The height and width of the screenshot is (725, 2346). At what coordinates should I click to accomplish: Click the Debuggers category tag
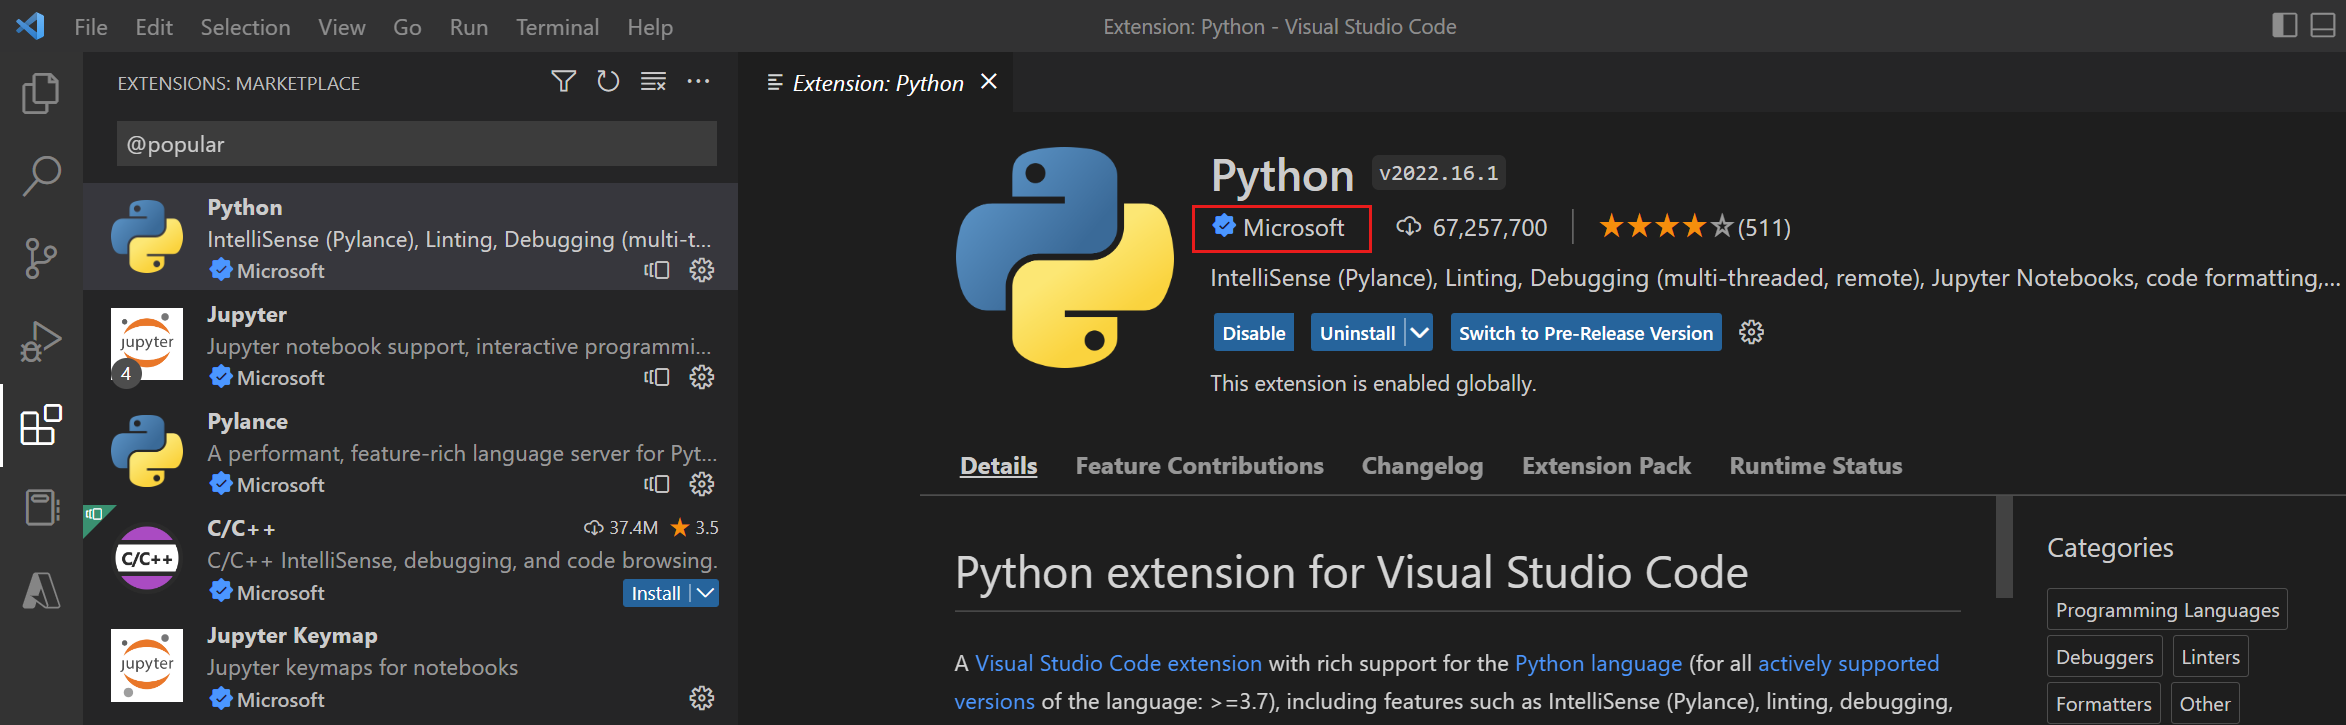pos(2104,657)
